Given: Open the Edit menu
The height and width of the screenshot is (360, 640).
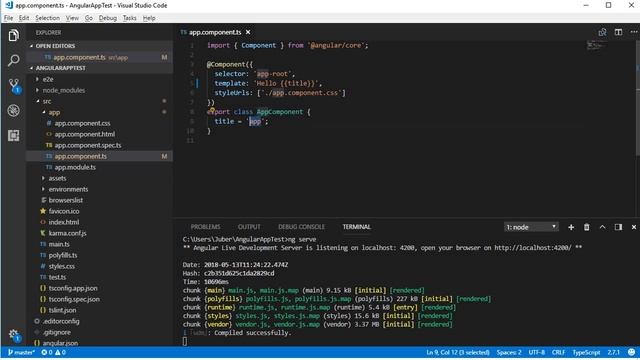Looking at the screenshot, I should coord(24,18).
